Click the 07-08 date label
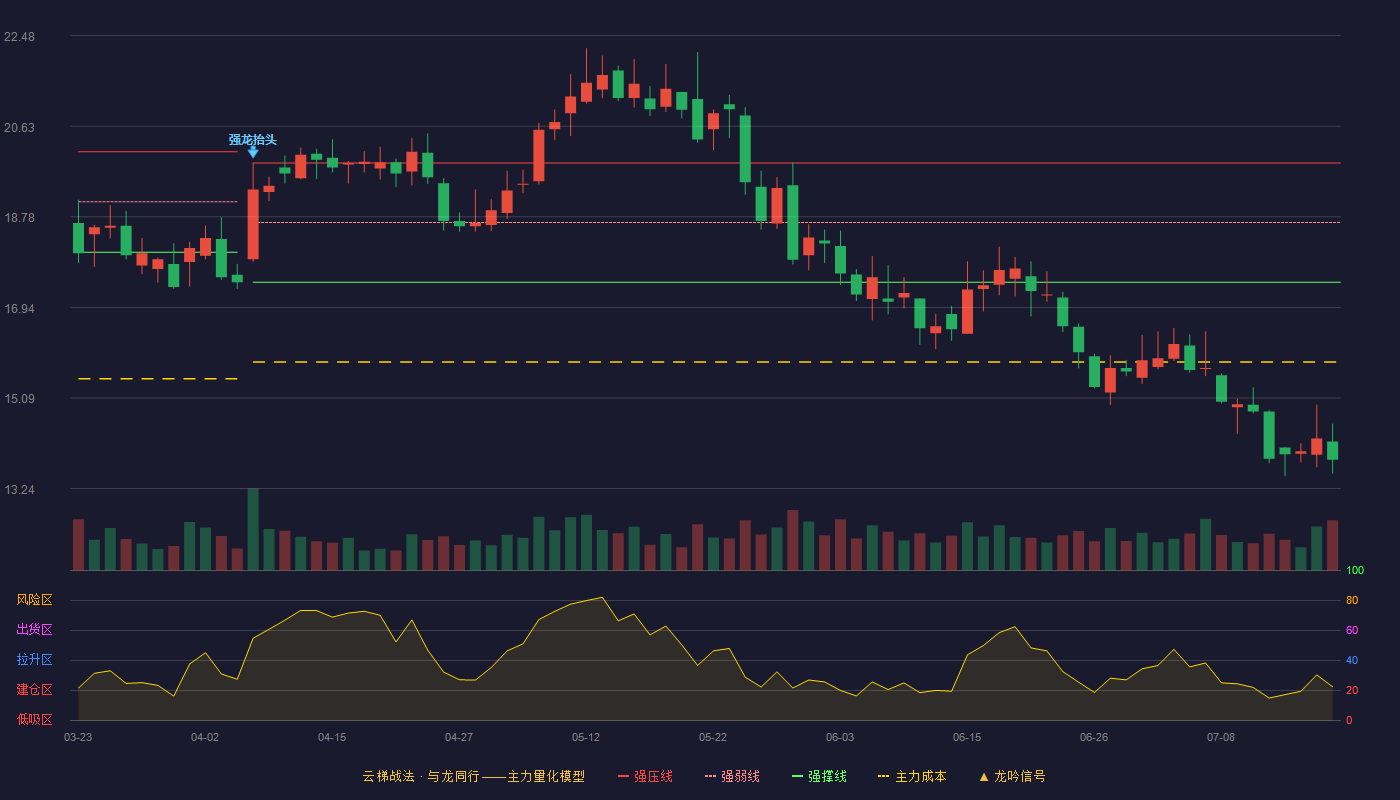The width and height of the screenshot is (1400, 800). click(1221, 737)
